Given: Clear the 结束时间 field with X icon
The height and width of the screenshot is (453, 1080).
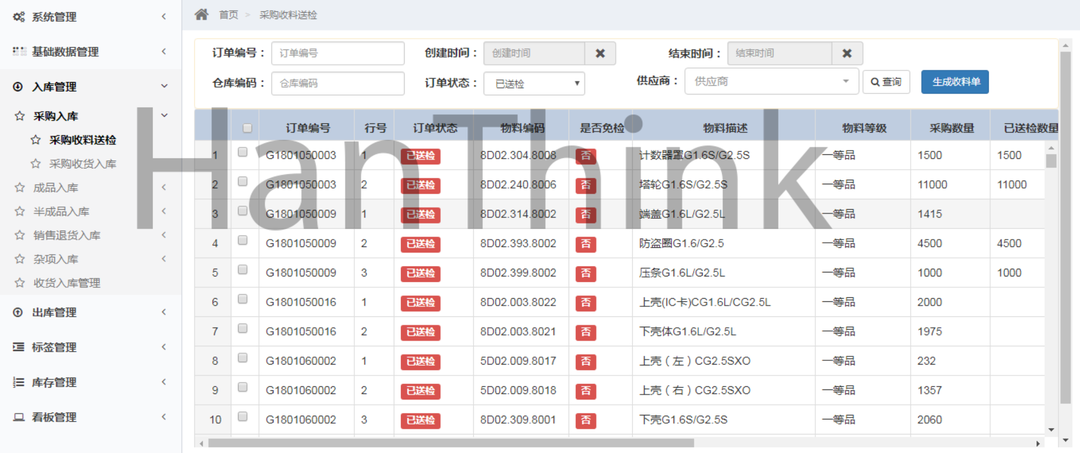Looking at the screenshot, I should click(846, 53).
